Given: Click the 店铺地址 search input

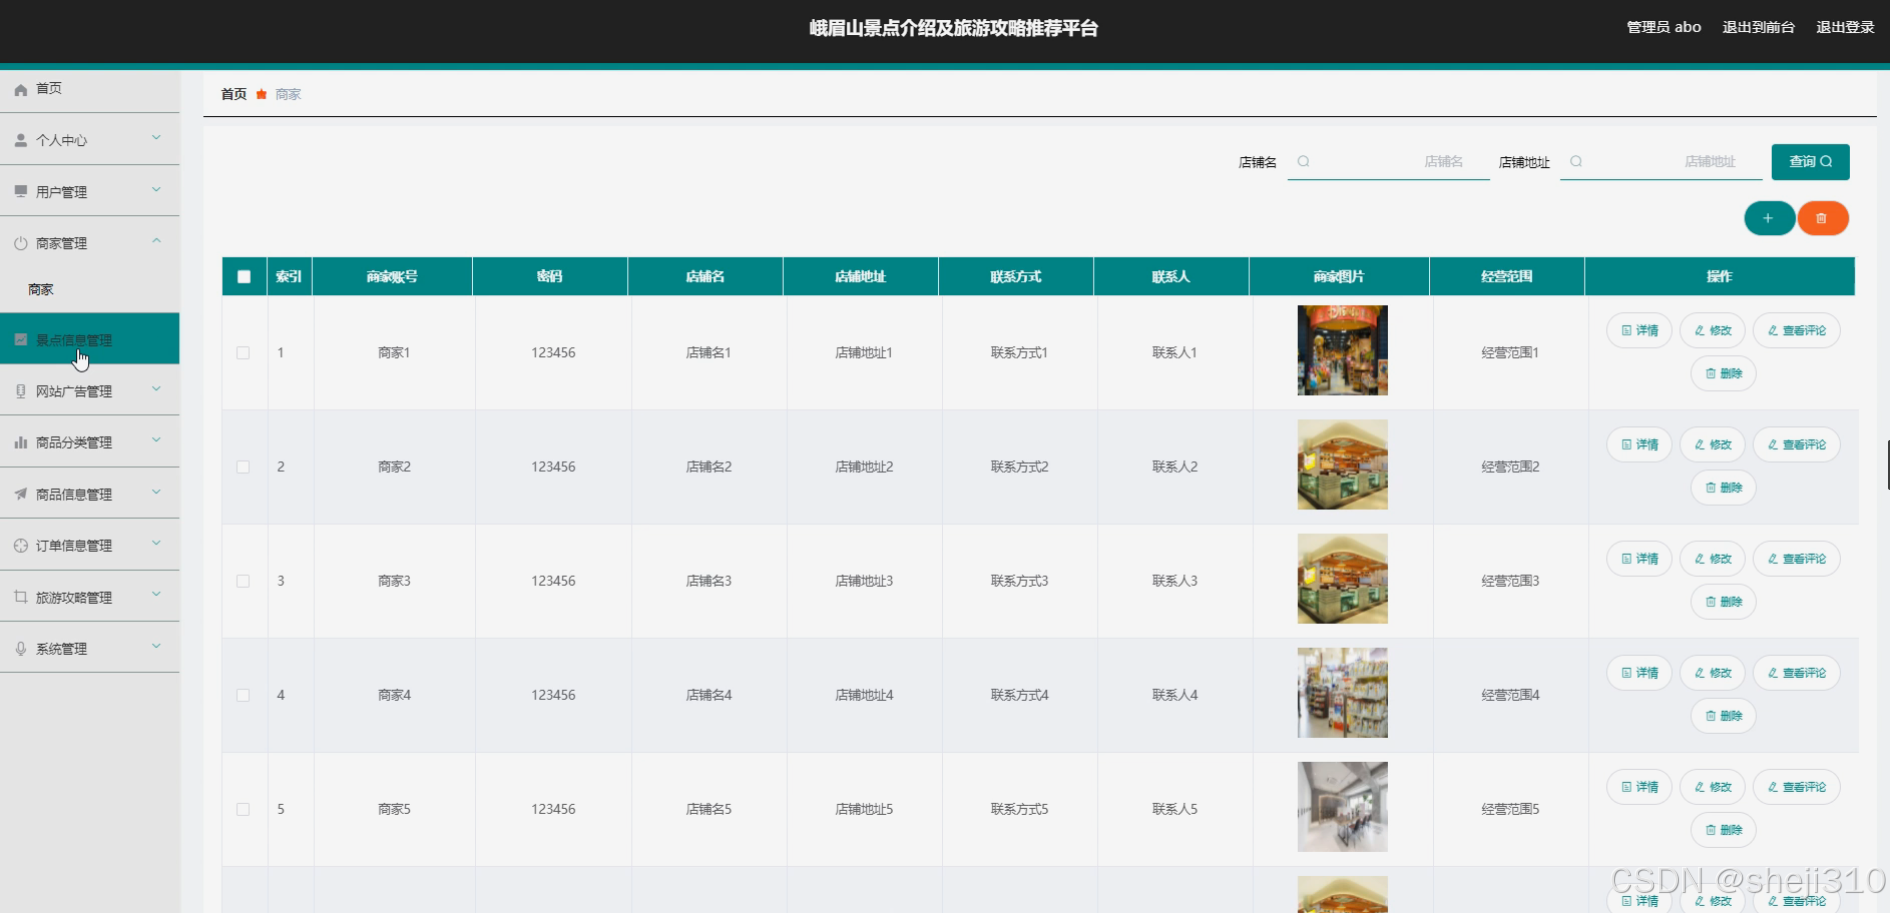Looking at the screenshot, I should point(1661,161).
